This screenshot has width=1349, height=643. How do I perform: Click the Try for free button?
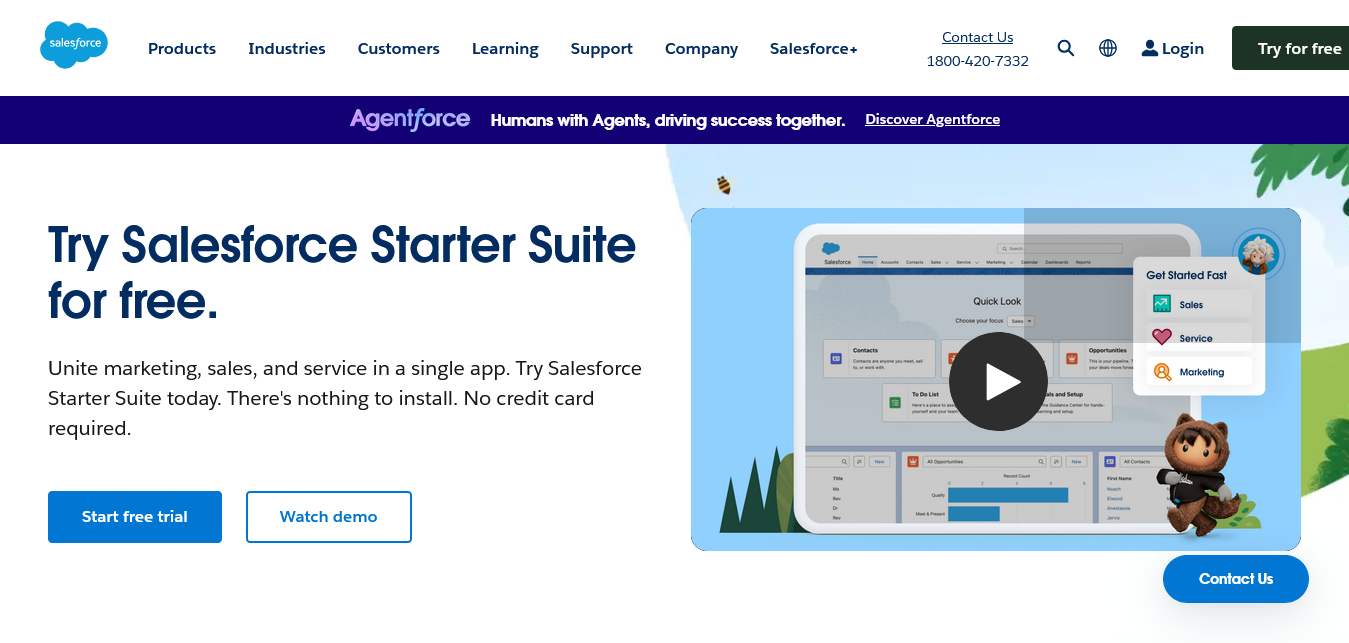pos(1291,48)
